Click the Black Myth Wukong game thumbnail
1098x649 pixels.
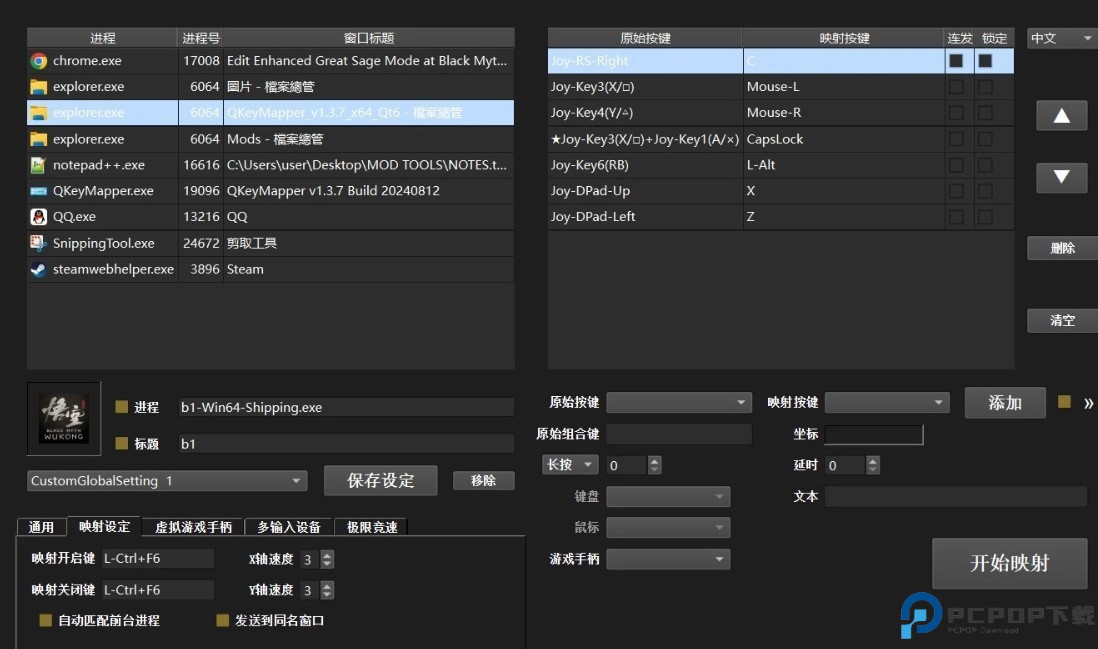[x=64, y=419]
